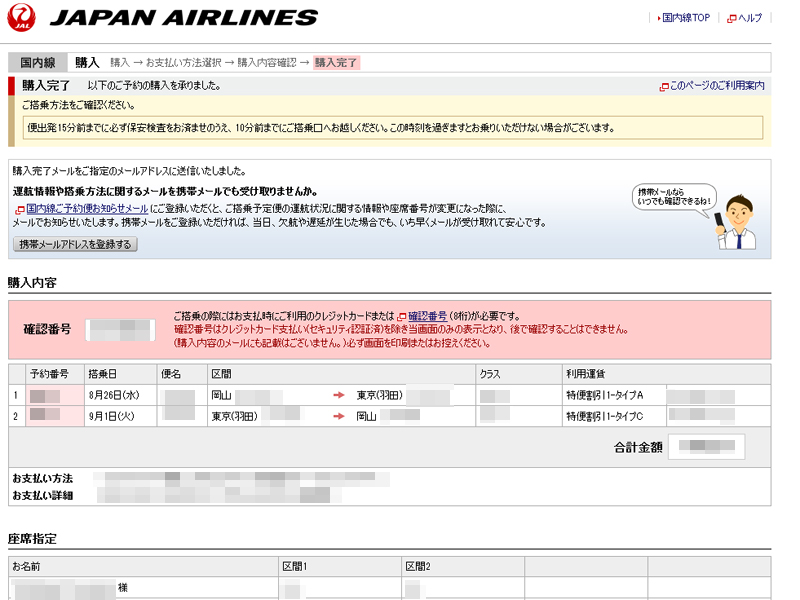This screenshot has height=600, width=800.
Task: Click the お支払い詳細 label
Action: click(x=43, y=495)
